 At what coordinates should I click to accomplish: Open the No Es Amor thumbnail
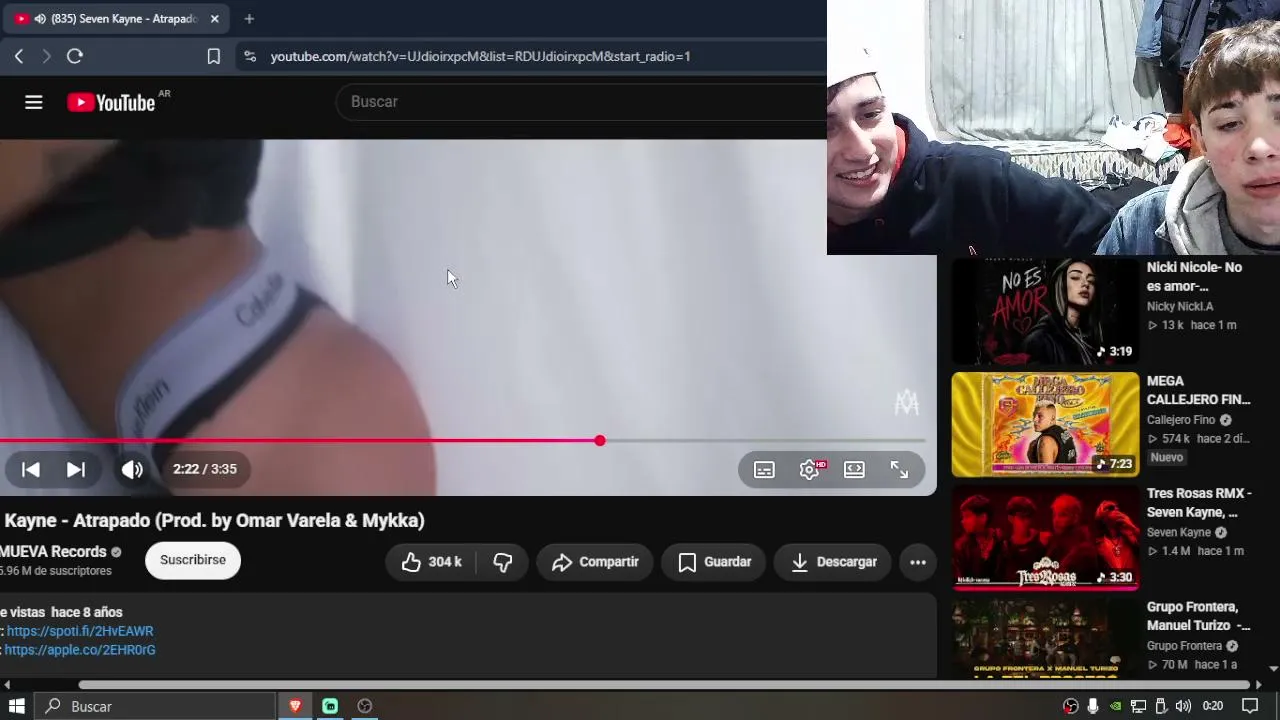(1045, 310)
